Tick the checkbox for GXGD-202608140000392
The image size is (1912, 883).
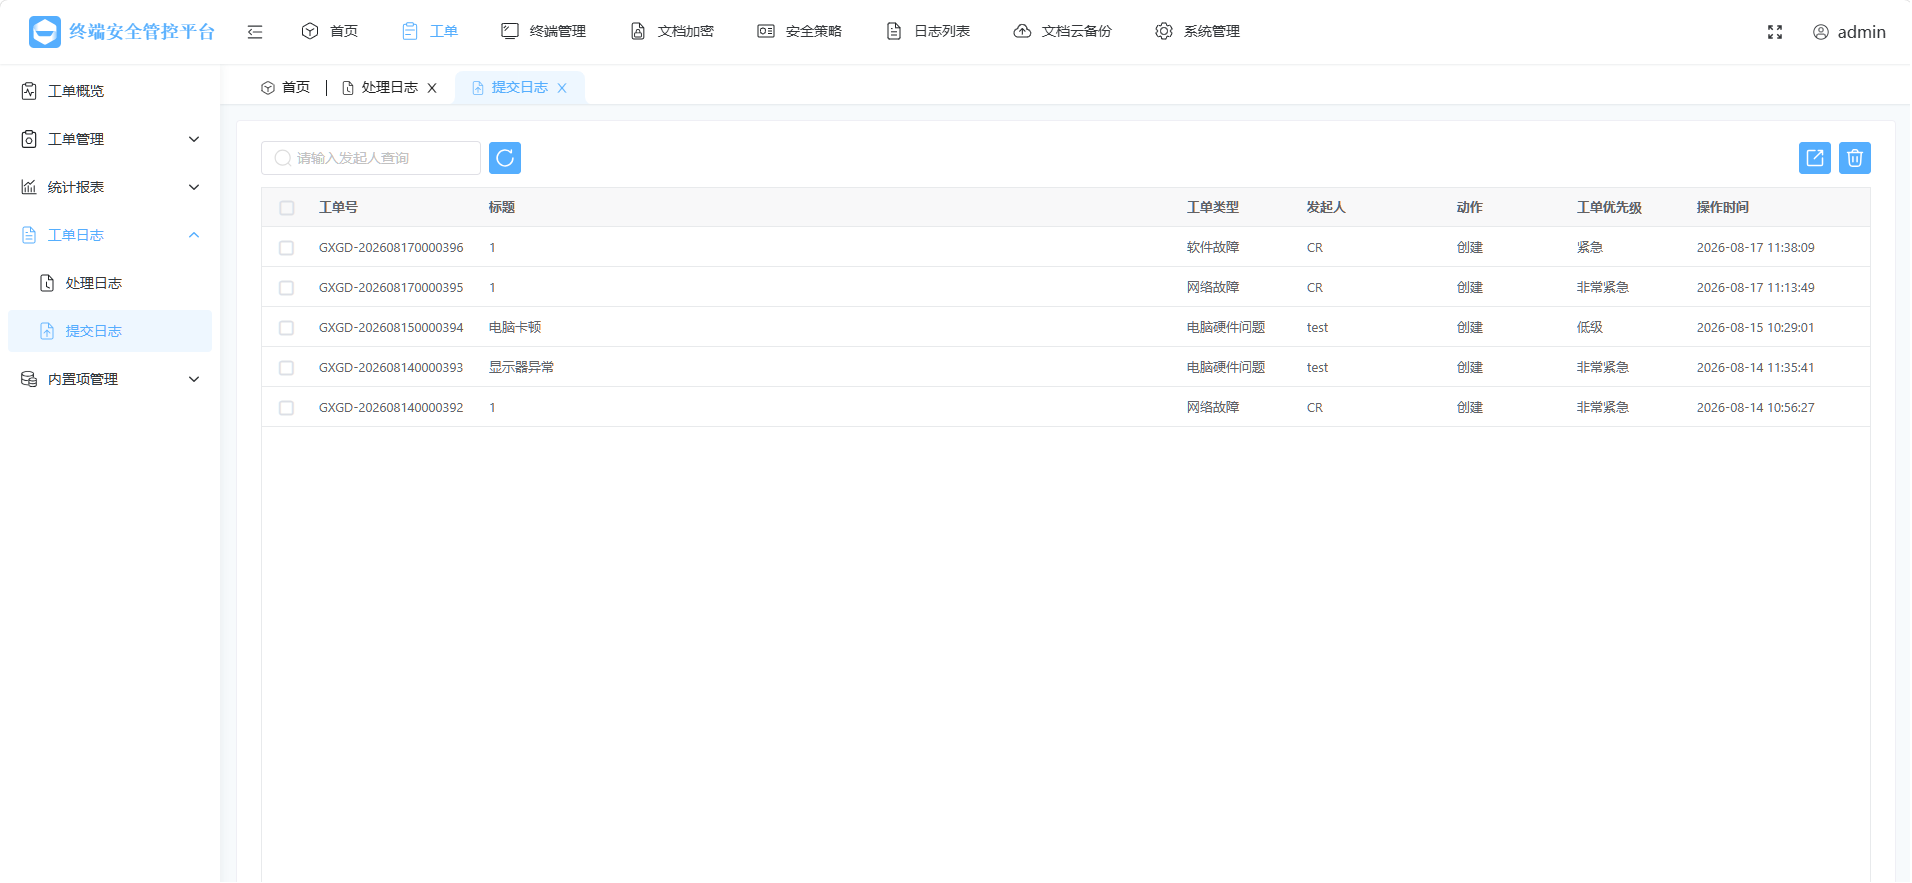point(287,408)
